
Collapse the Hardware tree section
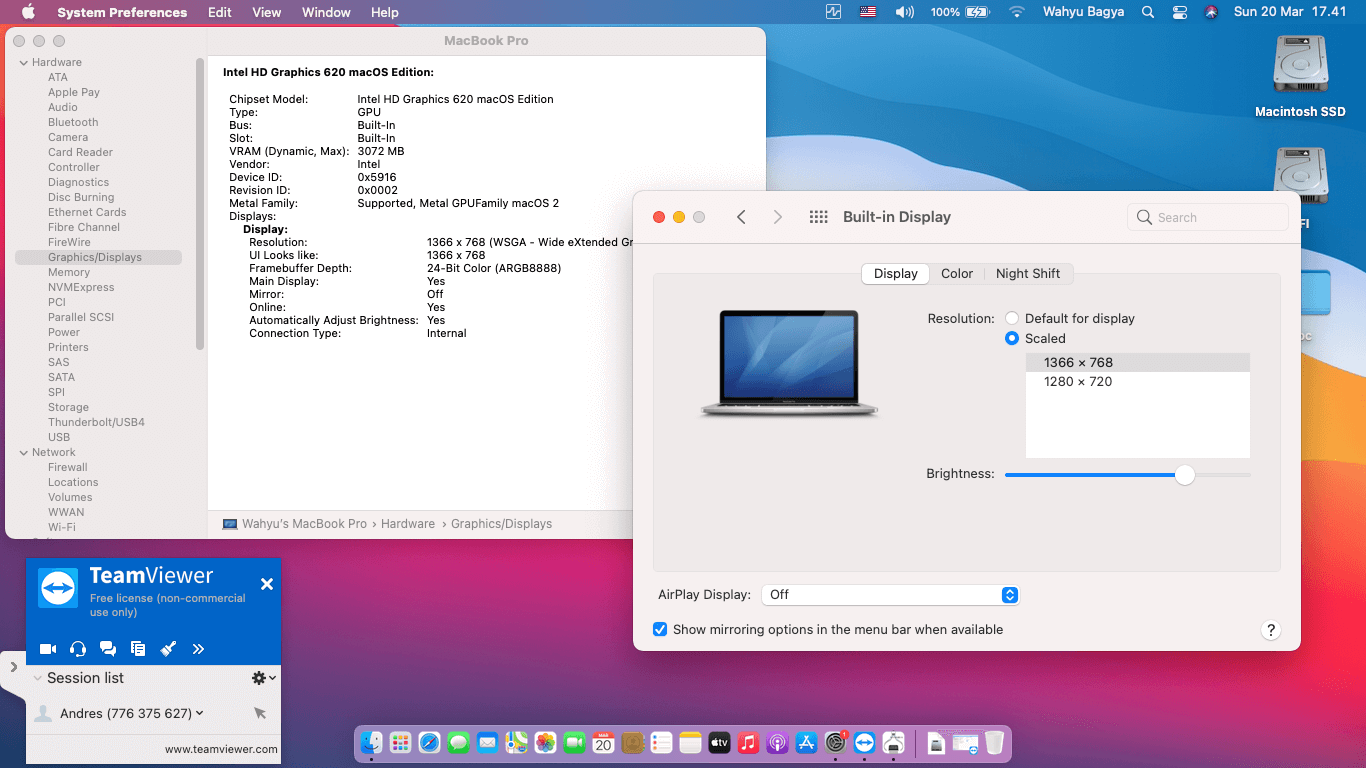click(24, 62)
